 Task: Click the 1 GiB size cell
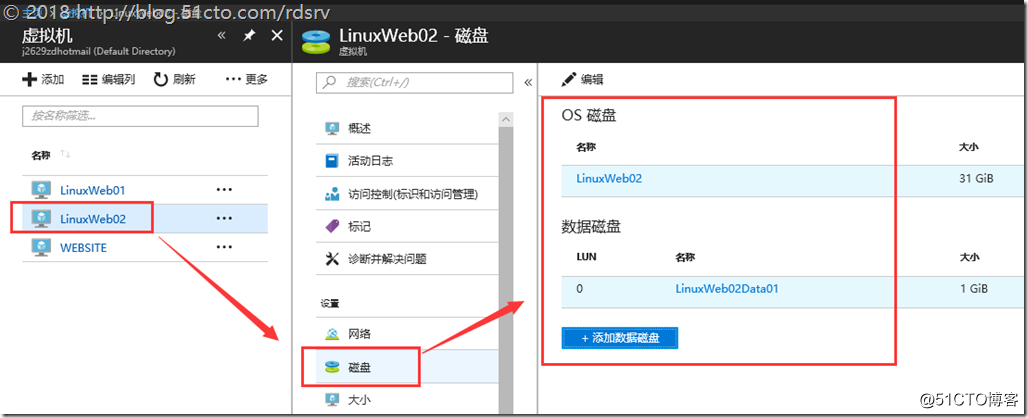[974, 288]
